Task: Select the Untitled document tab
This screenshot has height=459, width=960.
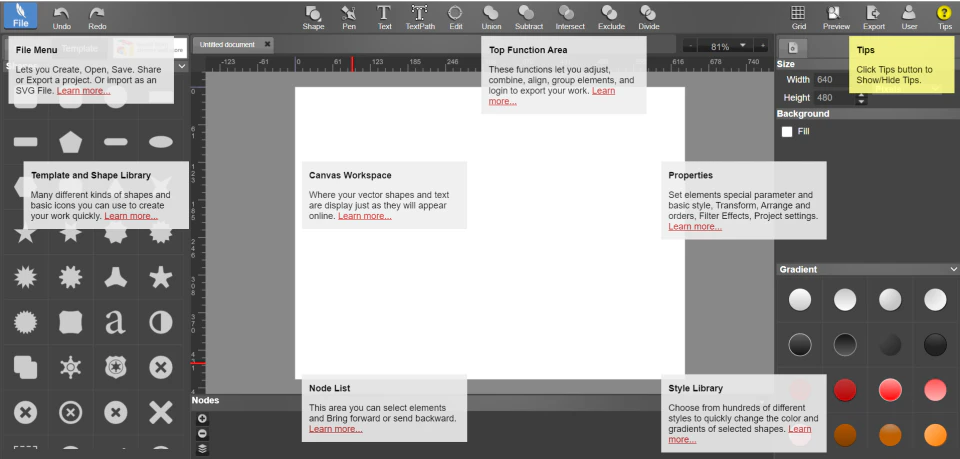Action: click(227, 45)
